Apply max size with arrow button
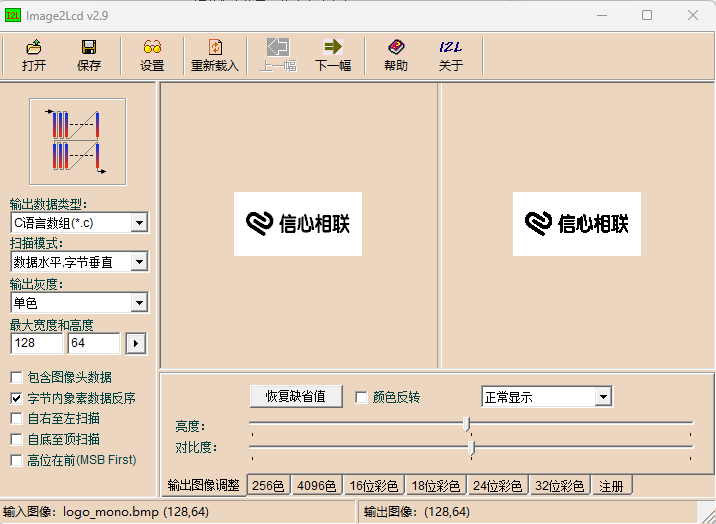This screenshot has height=524, width=716. [x=136, y=343]
